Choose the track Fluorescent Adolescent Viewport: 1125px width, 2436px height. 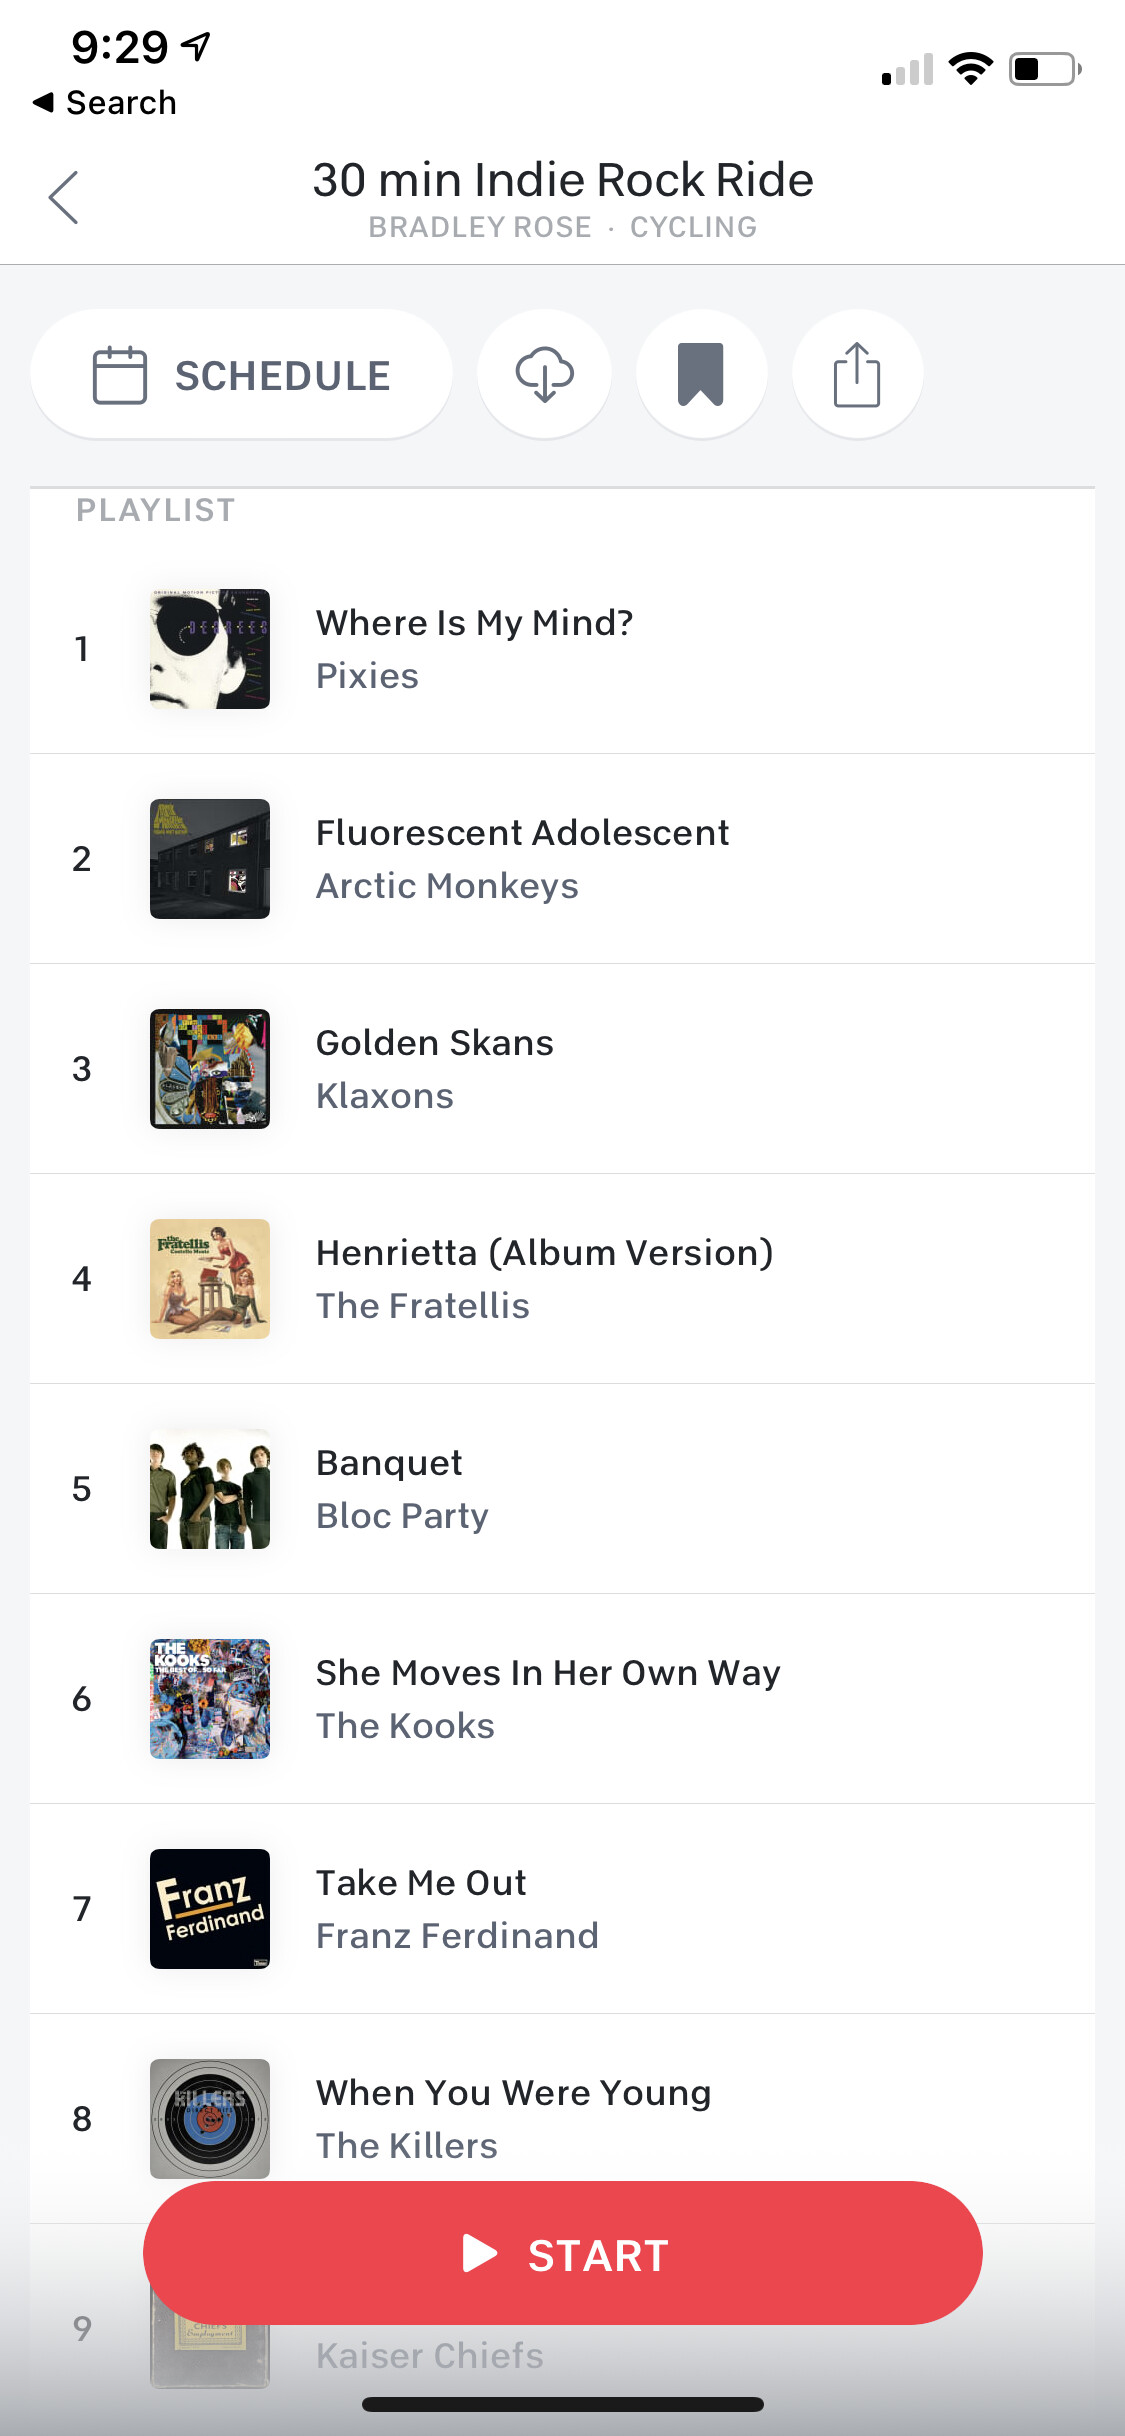522,833
